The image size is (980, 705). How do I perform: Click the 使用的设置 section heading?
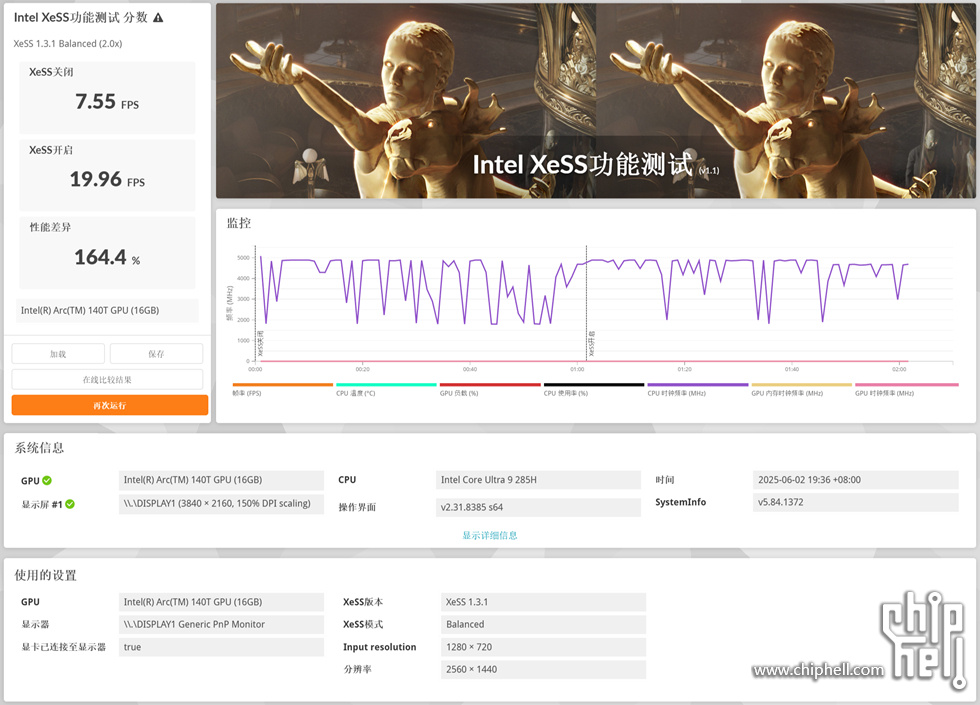tap(46, 575)
